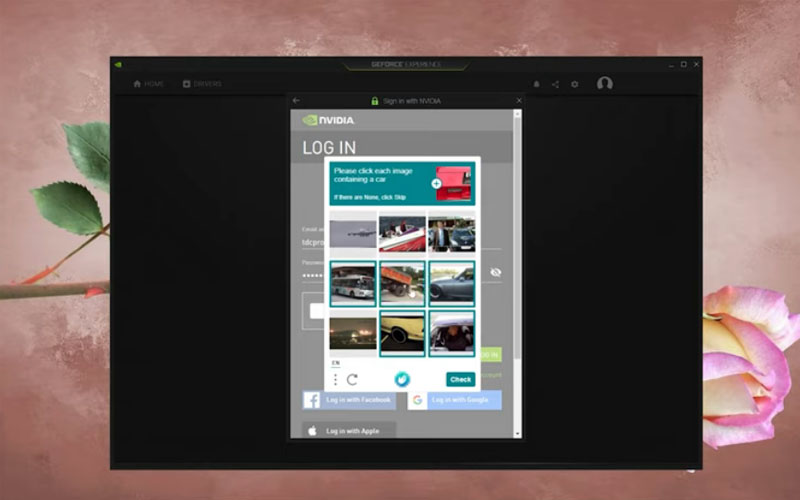Open the HOME tab in GeForce Experience

click(148, 84)
